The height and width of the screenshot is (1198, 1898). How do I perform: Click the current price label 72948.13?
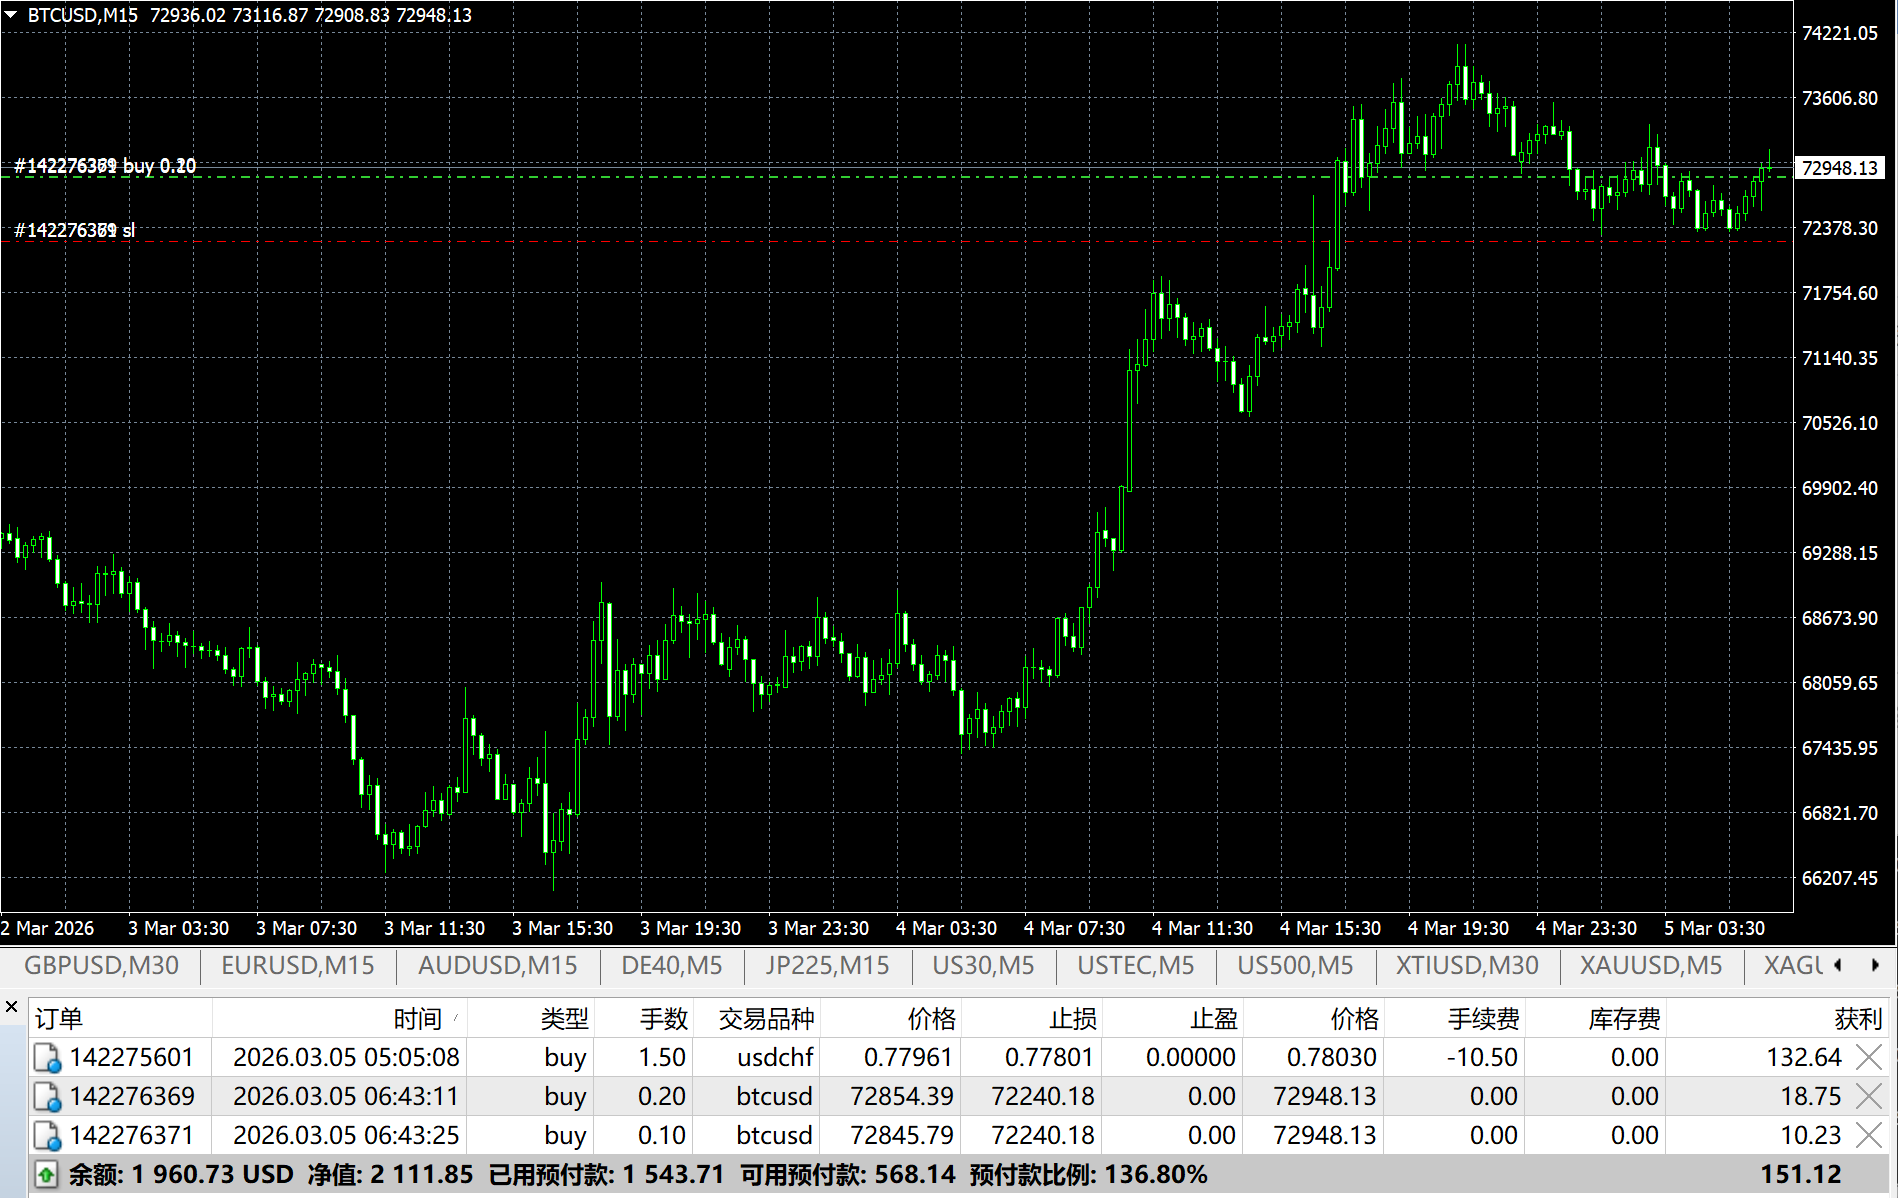(1839, 168)
